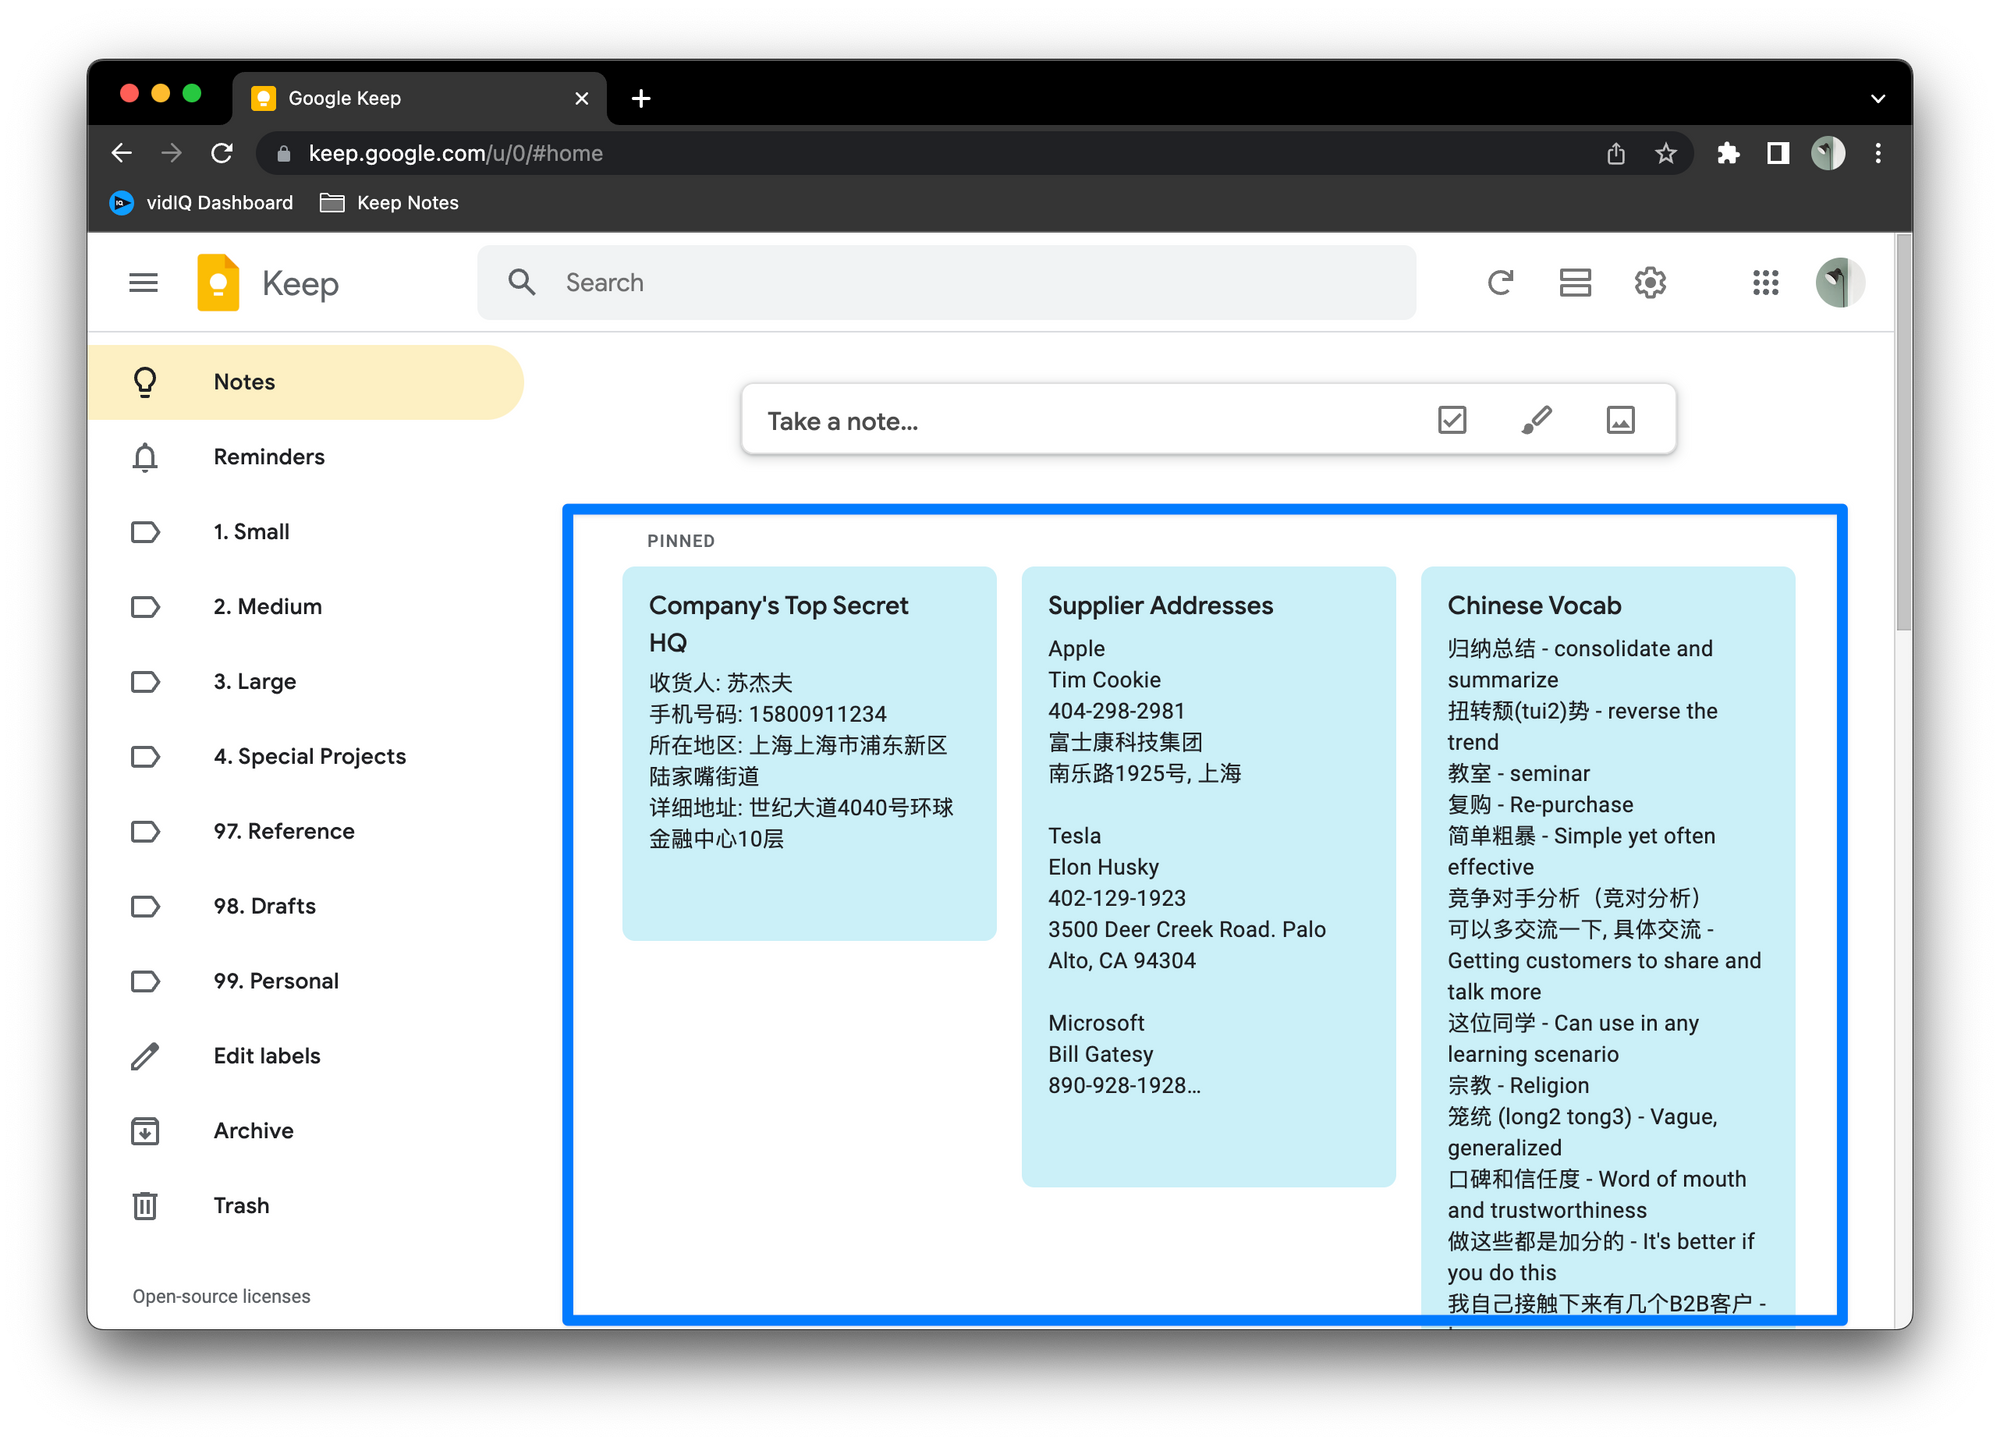
Task: Select the 4. Special Projects label
Action: (x=309, y=757)
